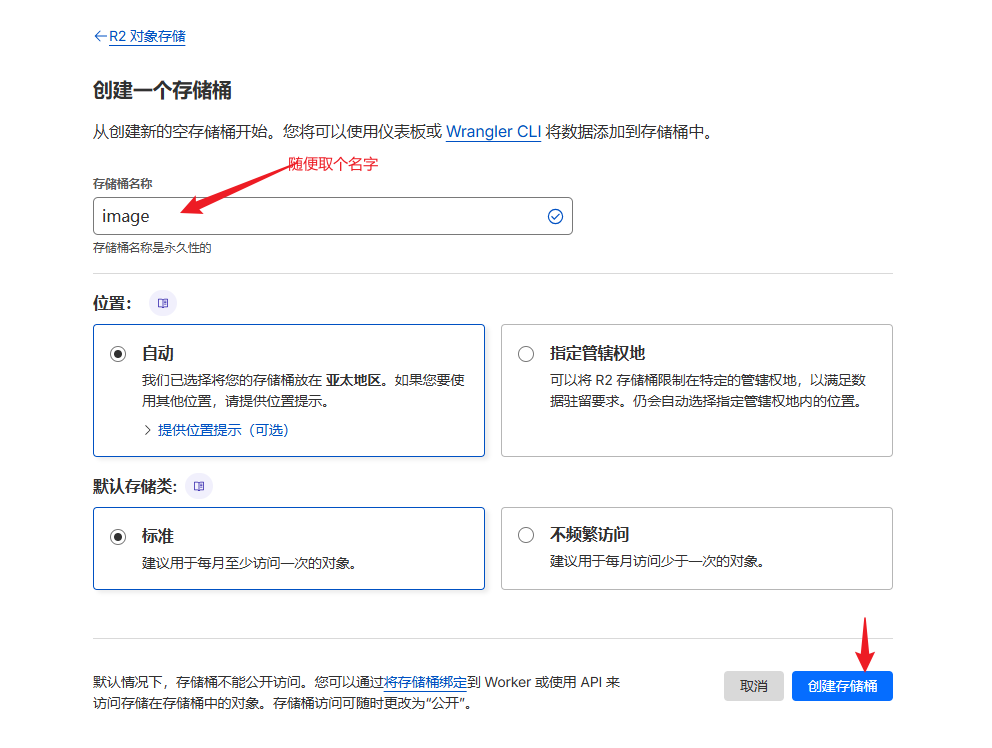Open the docs icon next to 位置
The height and width of the screenshot is (748, 992).
pyautogui.click(x=163, y=302)
